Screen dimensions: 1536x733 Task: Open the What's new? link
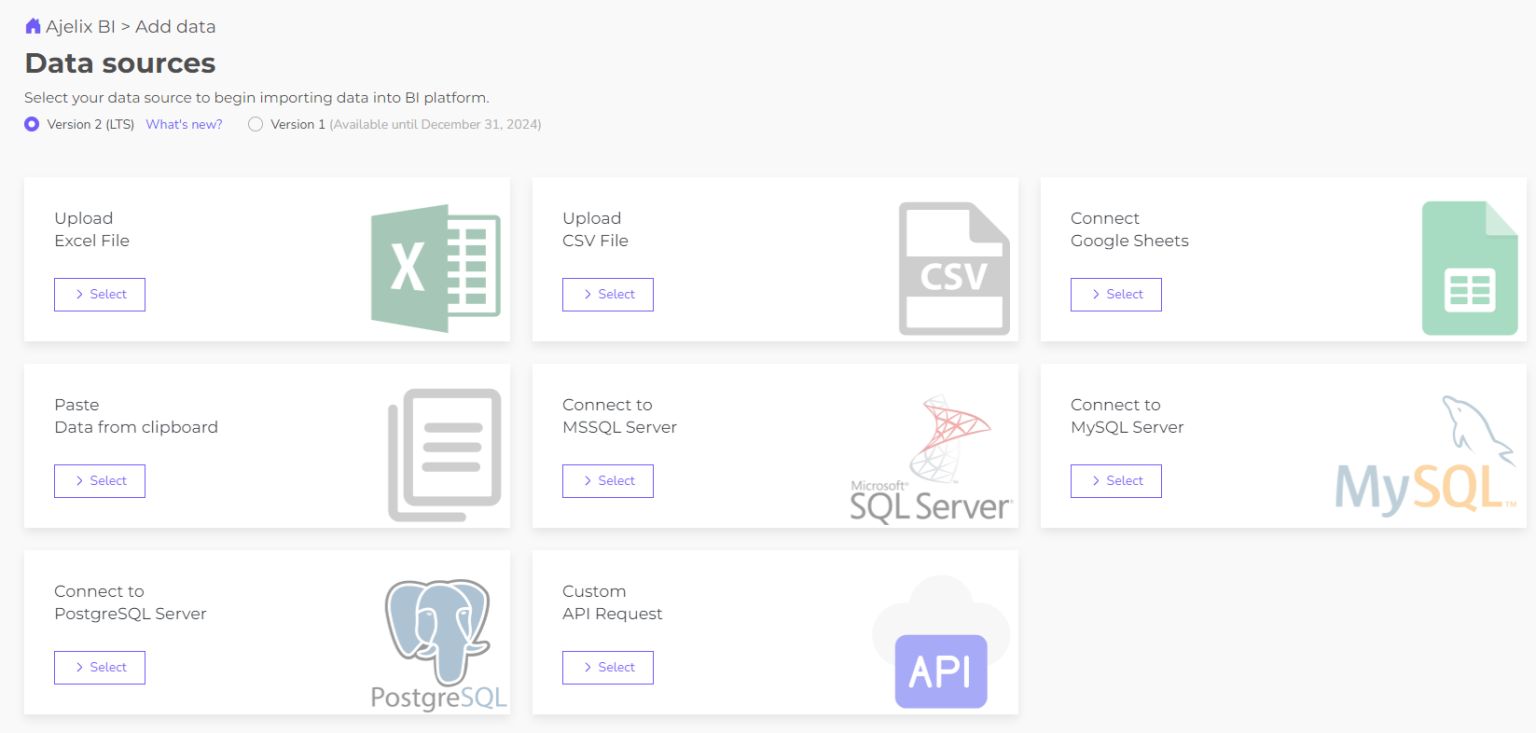(x=184, y=125)
